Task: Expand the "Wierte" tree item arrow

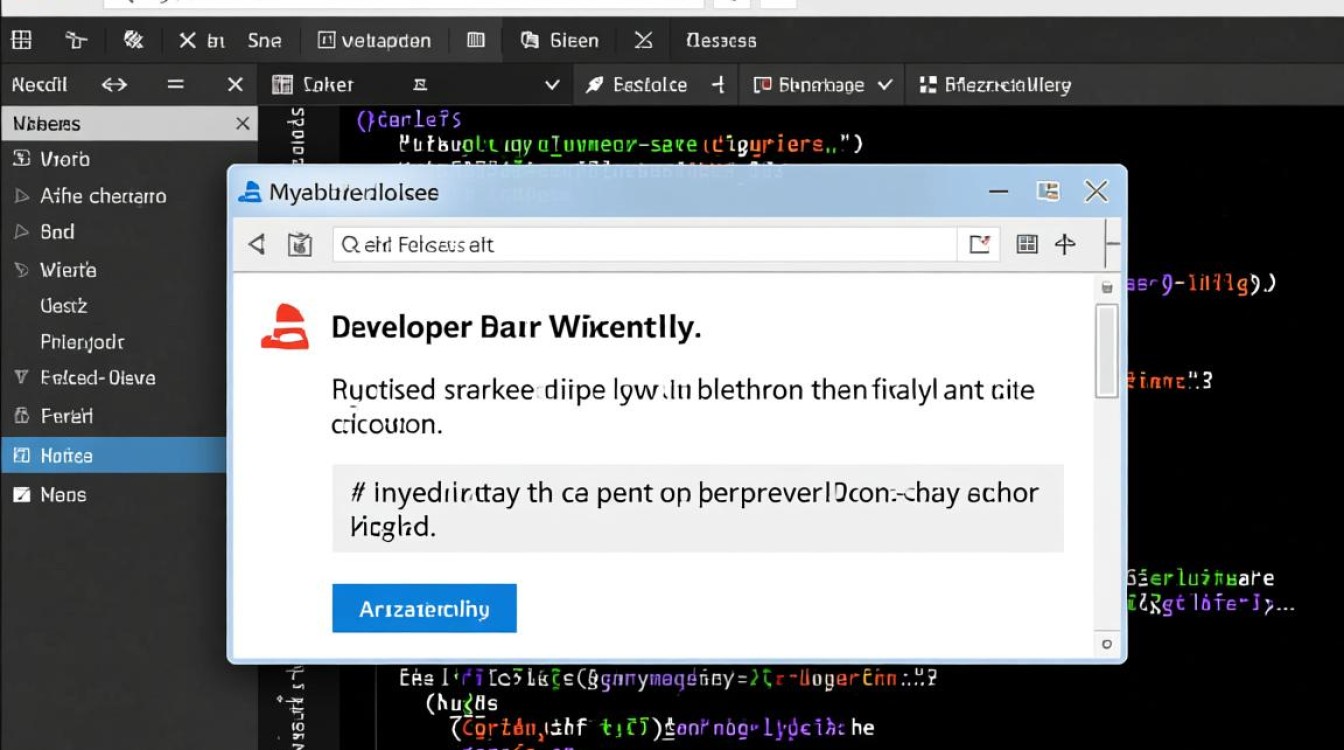Action: pyautogui.click(x=21, y=269)
